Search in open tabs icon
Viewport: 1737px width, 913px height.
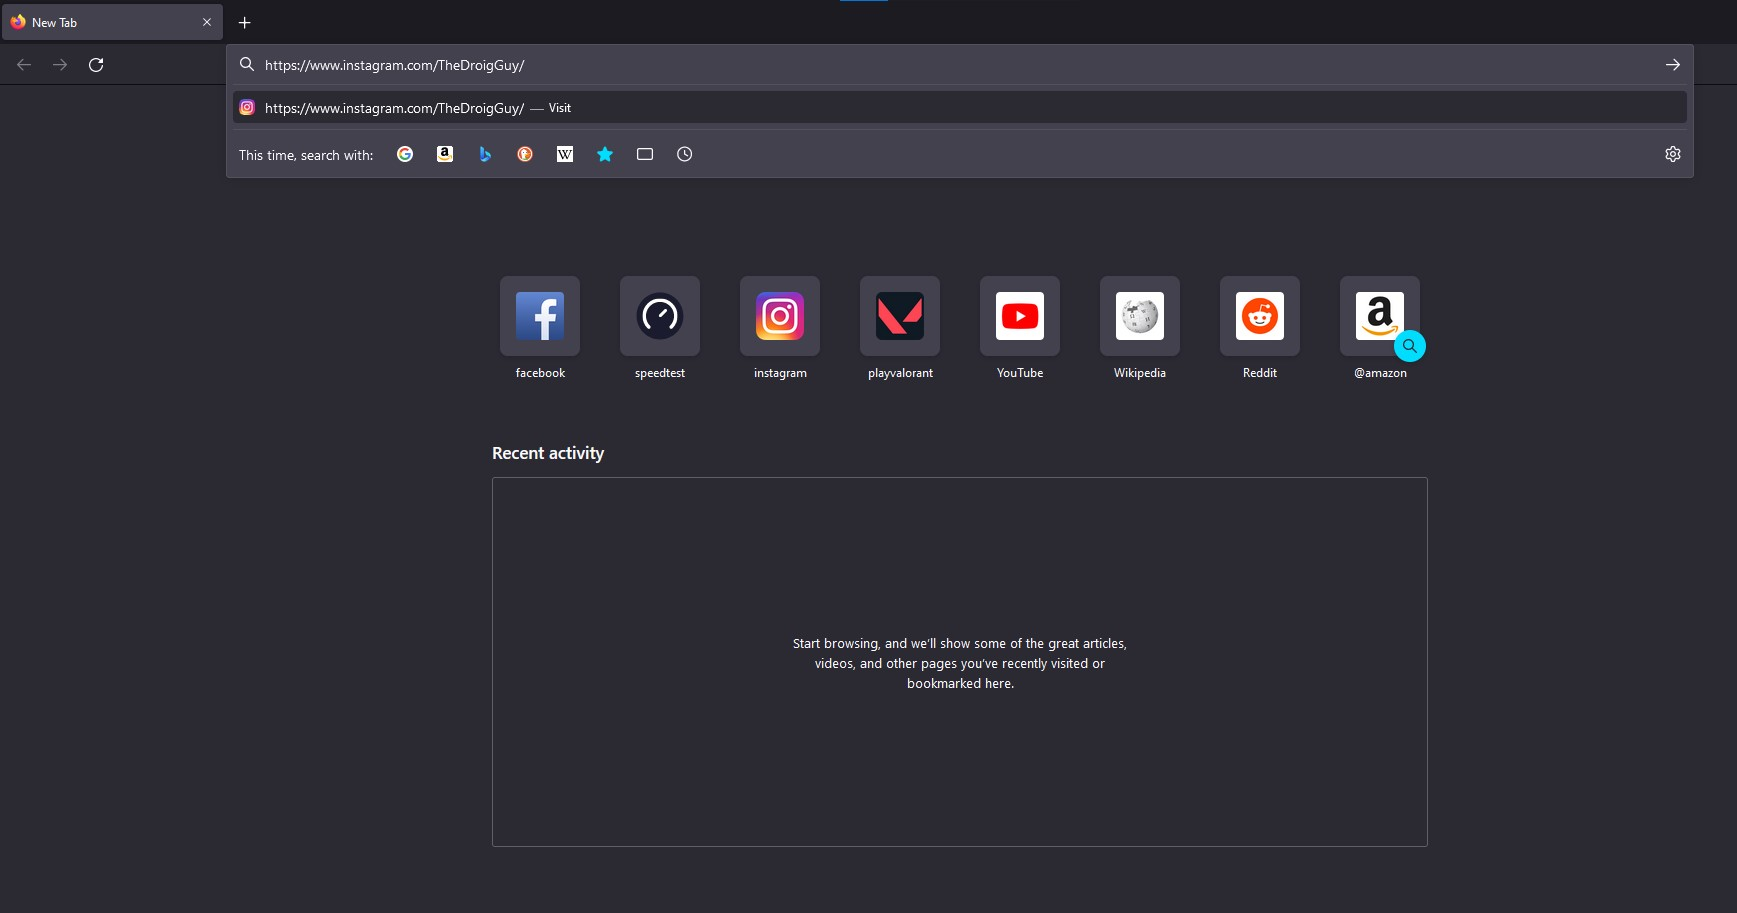[645, 154]
